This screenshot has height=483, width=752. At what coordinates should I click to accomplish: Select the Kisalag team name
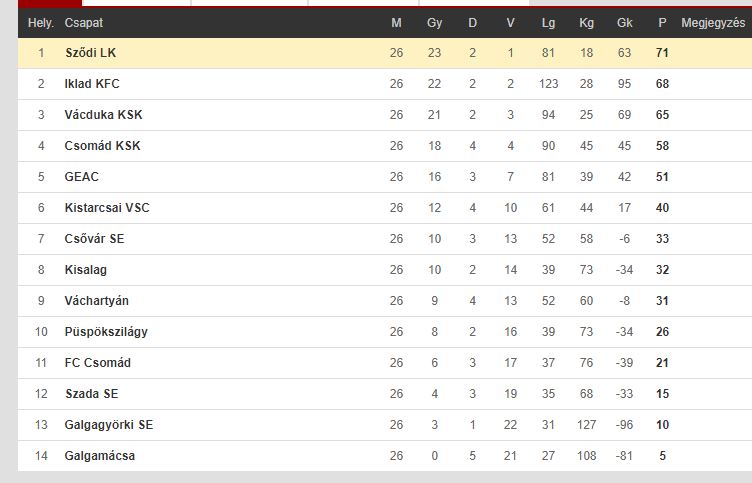85,270
